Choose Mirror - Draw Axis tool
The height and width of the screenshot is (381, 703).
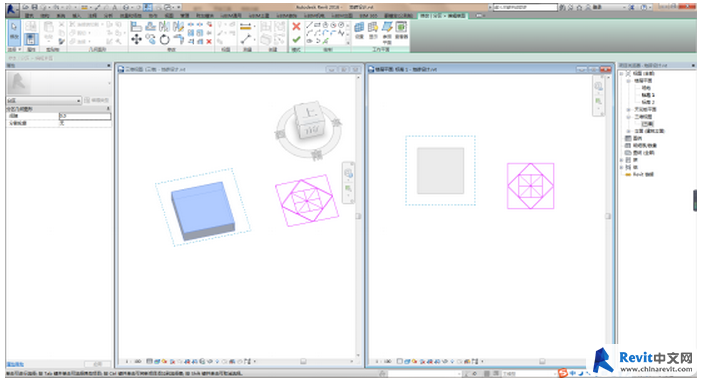click(x=178, y=27)
